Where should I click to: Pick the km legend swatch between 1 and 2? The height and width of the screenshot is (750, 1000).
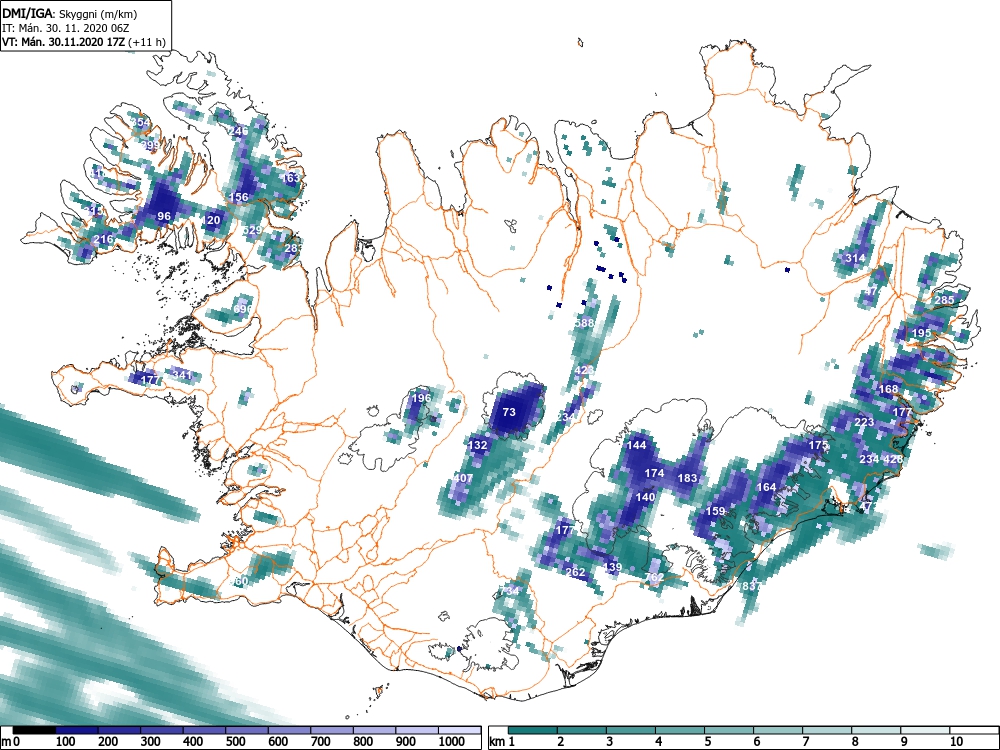(x=534, y=730)
